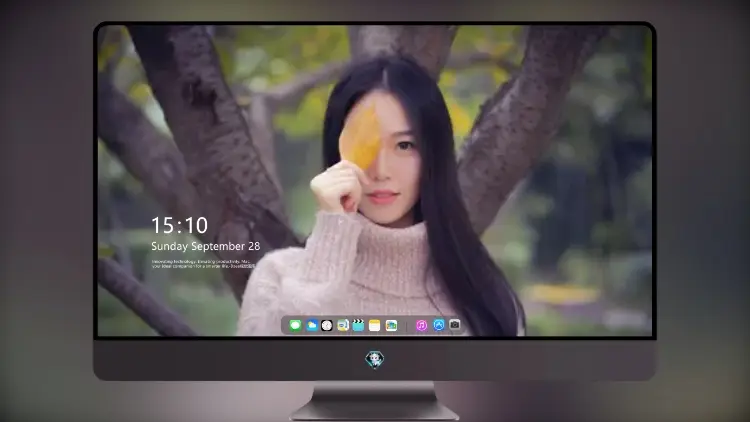Launch the Finder-style chat icon in the dock
This screenshot has width=750, height=422.
[x=343, y=325]
